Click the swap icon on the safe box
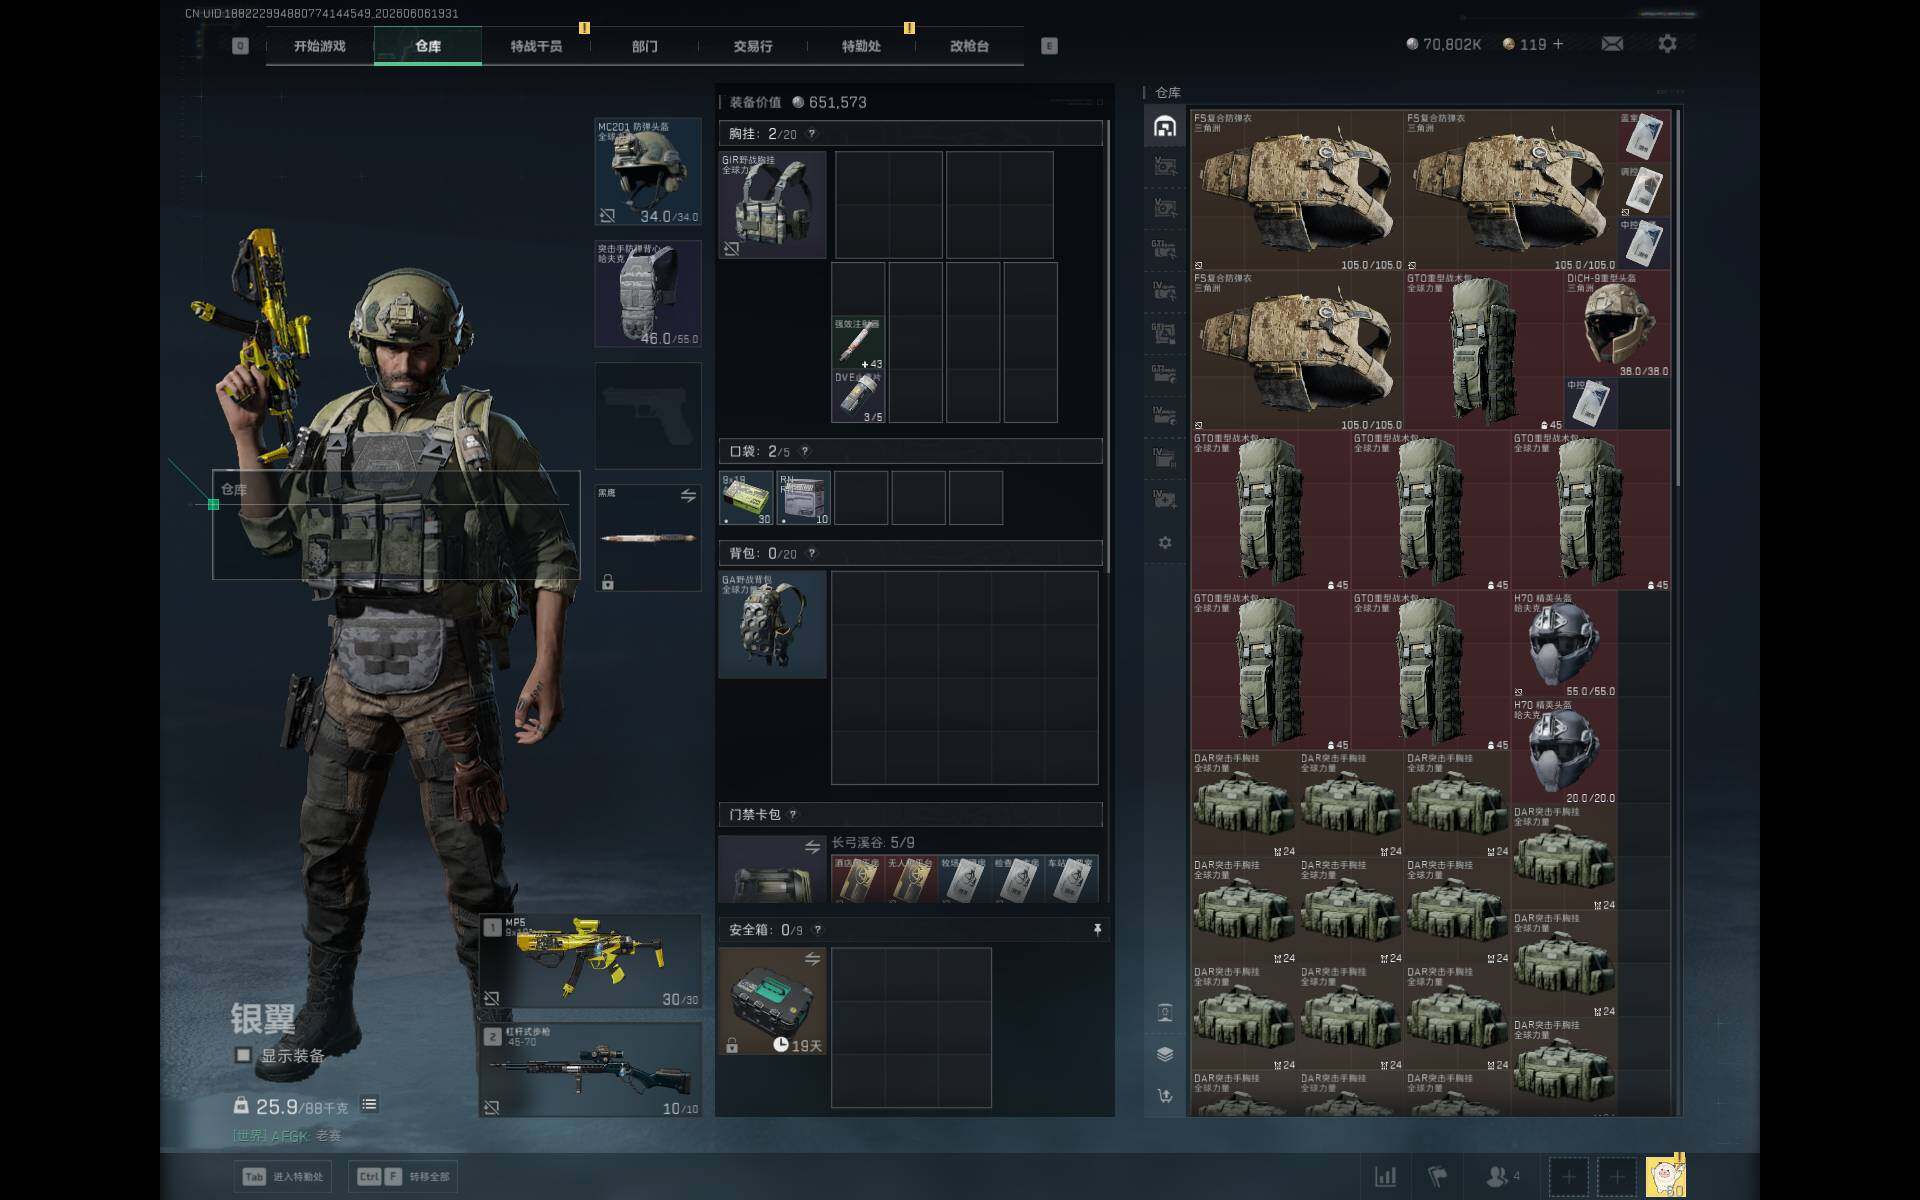The height and width of the screenshot is (1200, 1920). 812,960
